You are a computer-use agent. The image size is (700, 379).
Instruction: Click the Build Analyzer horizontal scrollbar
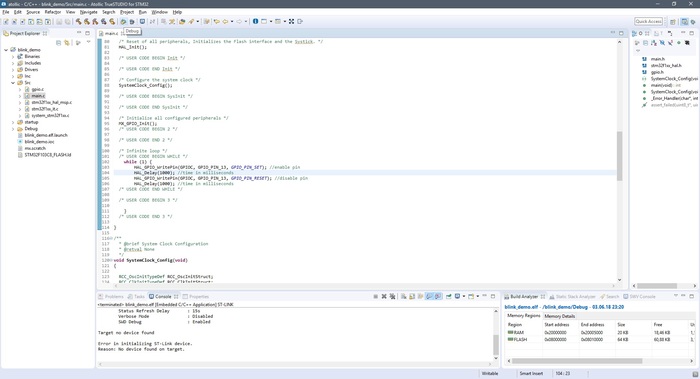point(577,361)
